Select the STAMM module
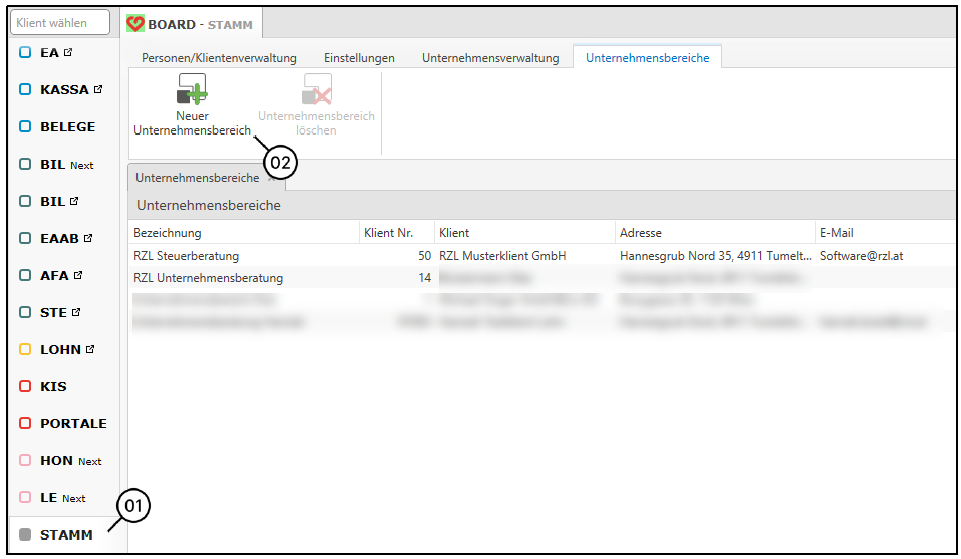 click(65, 535)
